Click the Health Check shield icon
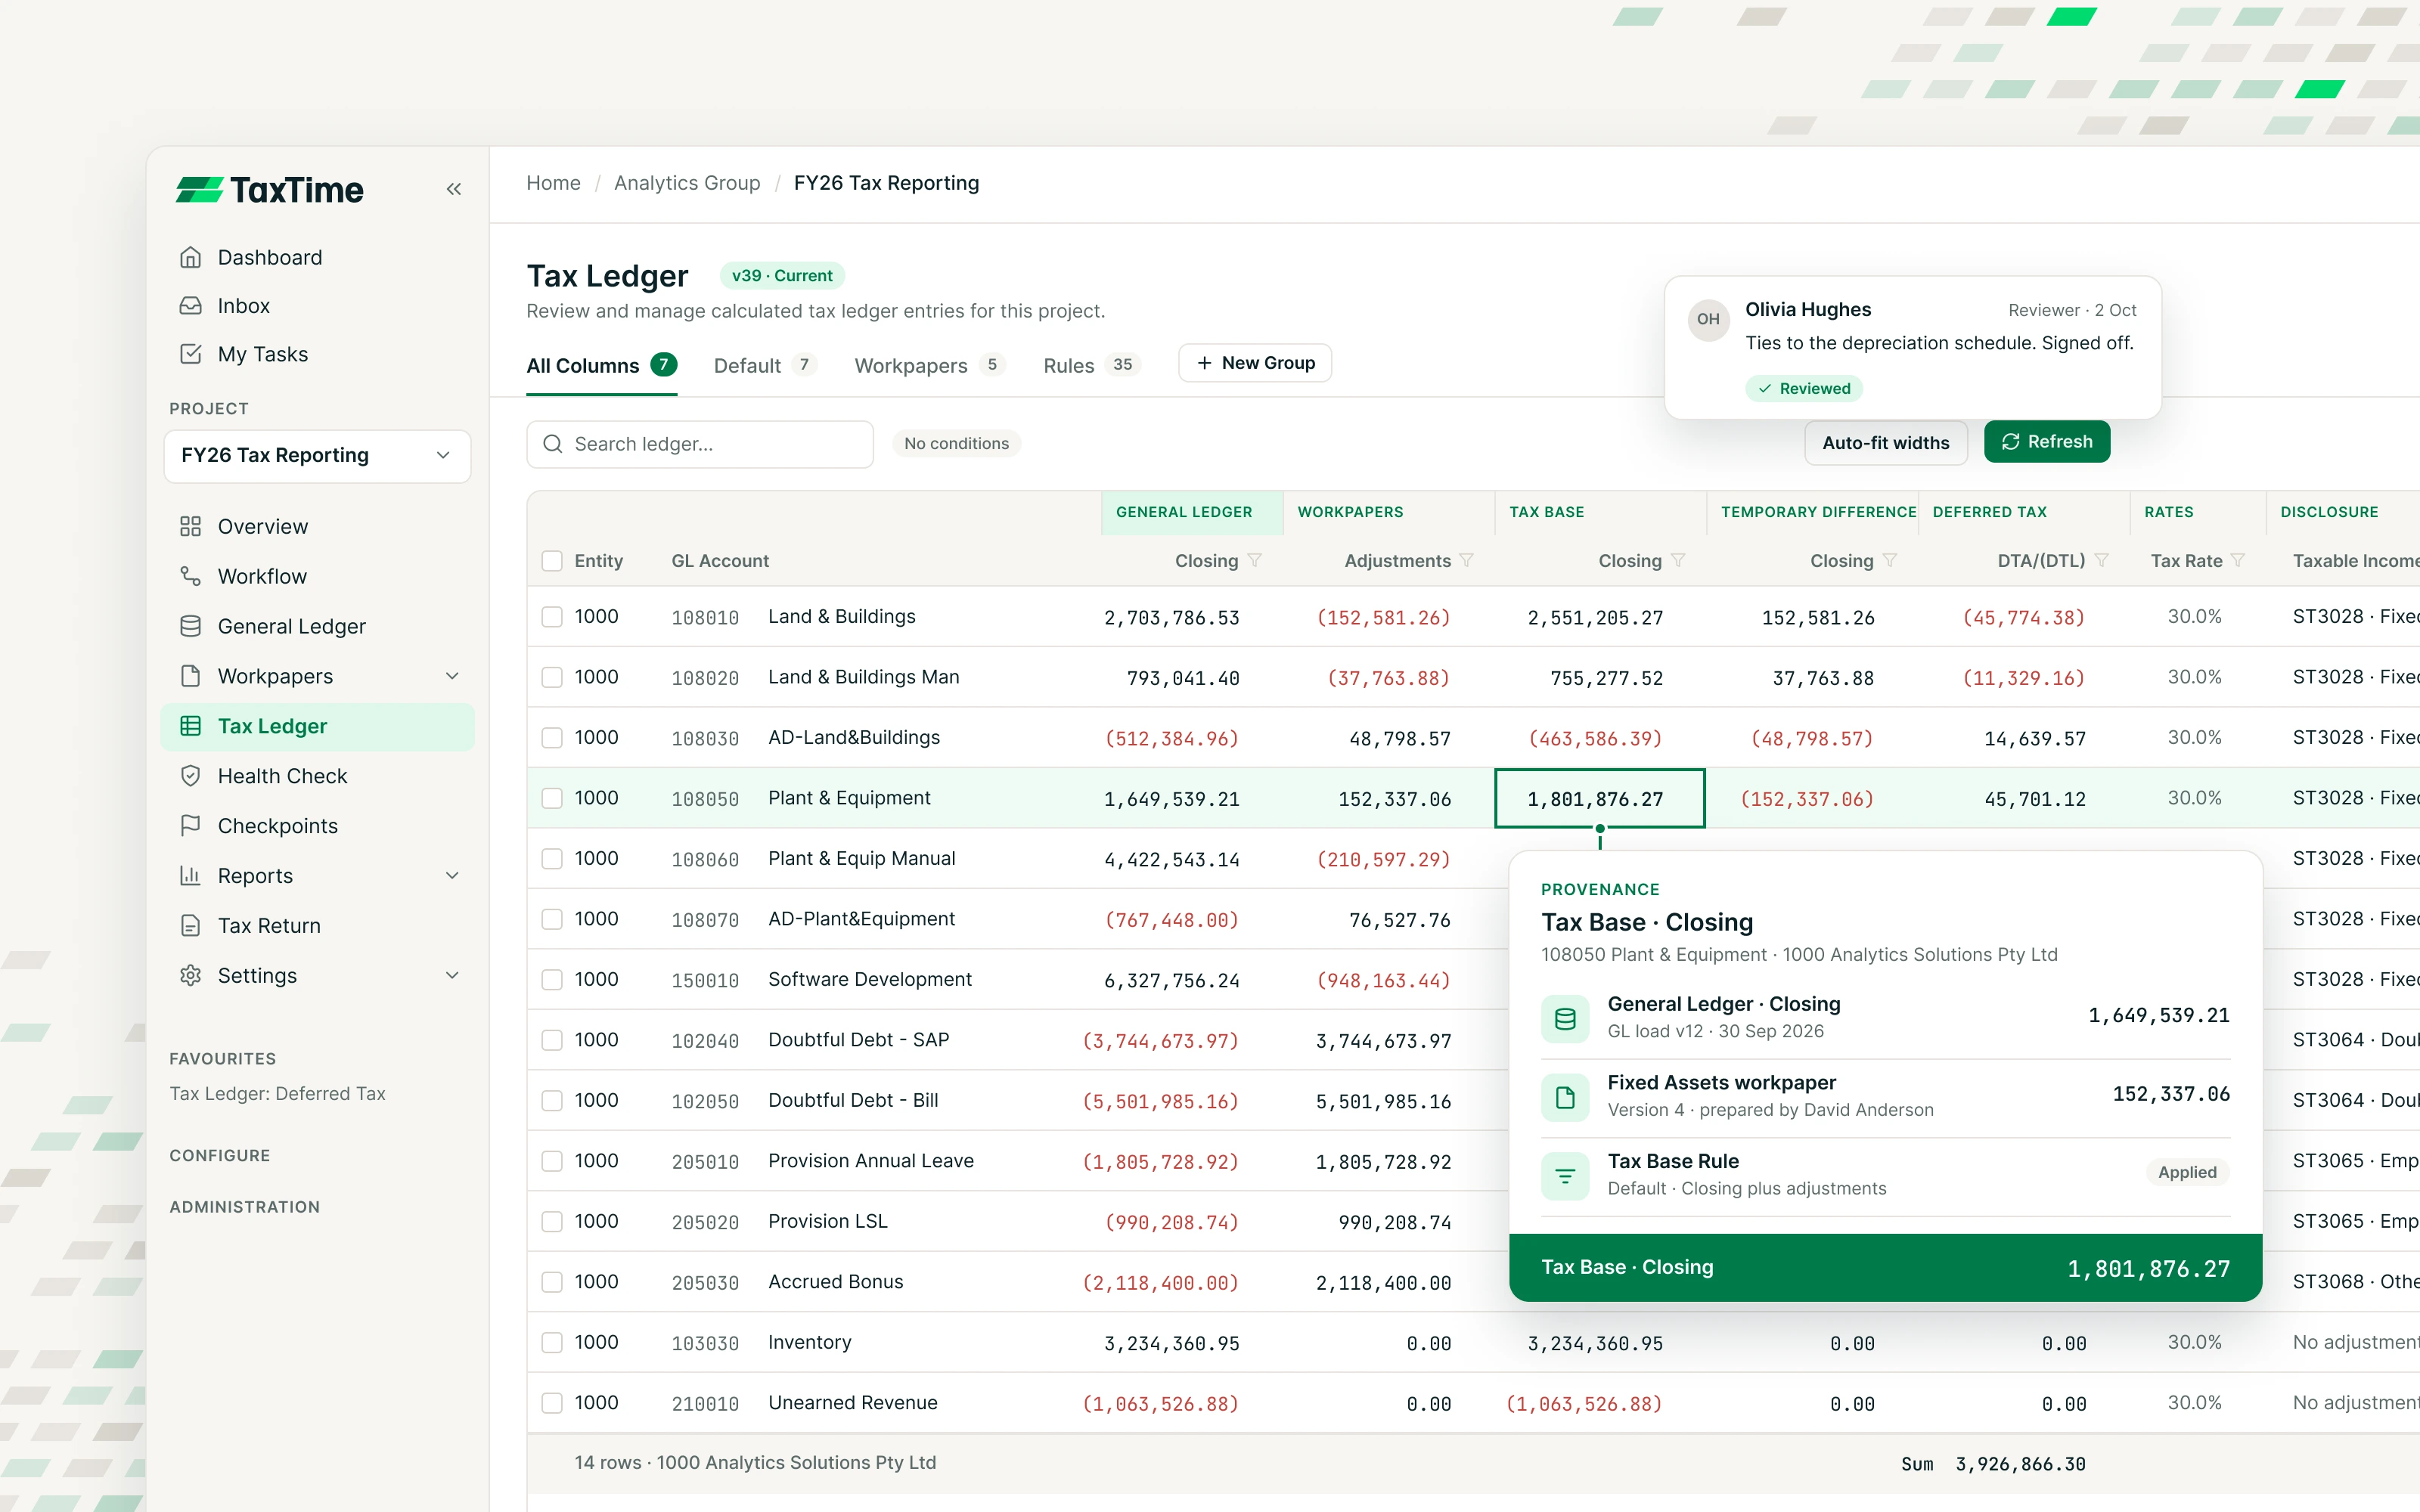Screen dimensions: 2420x1512 [x=190, y=776]
